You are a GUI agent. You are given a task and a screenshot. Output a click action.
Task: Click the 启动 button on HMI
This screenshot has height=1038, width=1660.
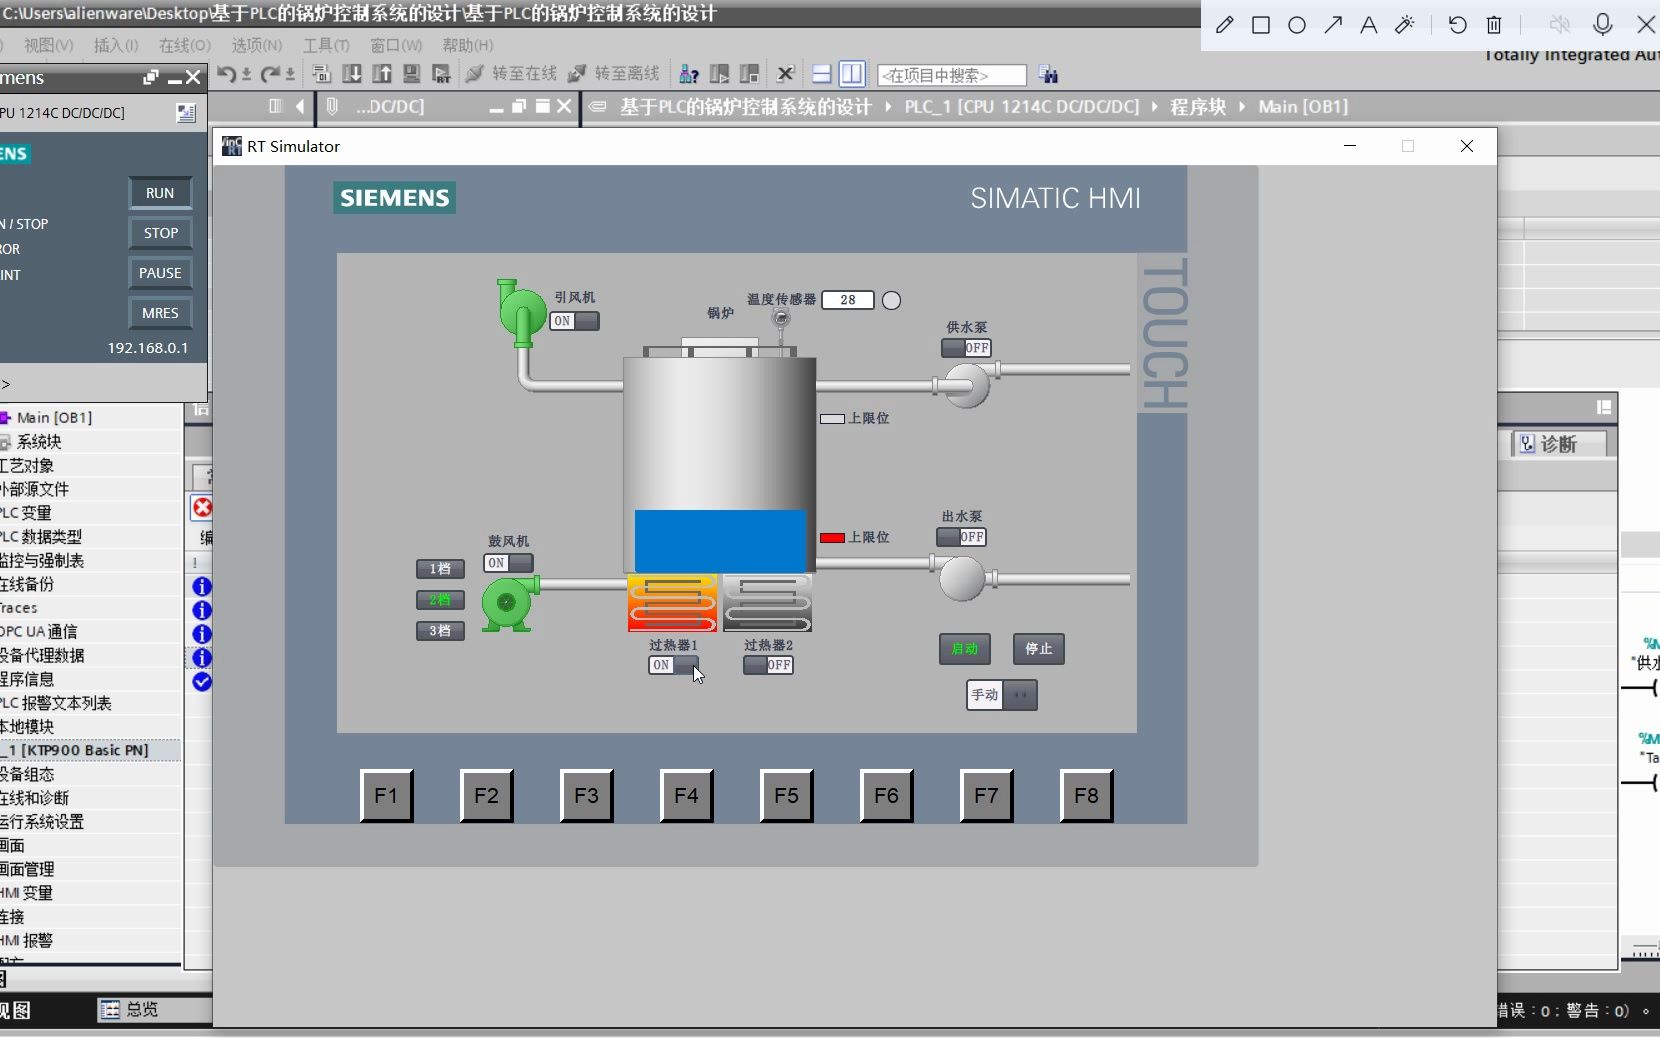click(x=965, y=649)
